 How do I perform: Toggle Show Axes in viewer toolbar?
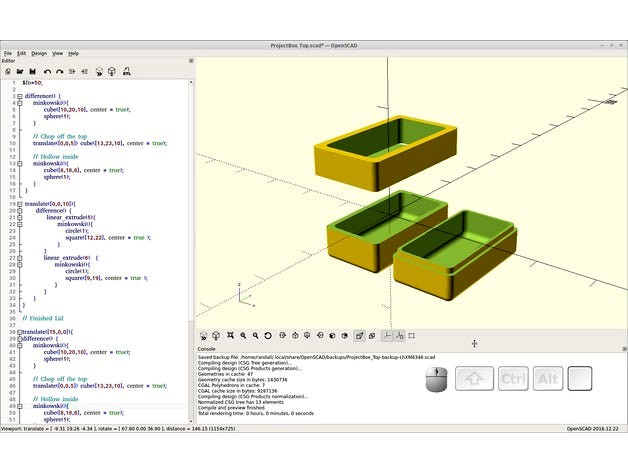[387, 336]
